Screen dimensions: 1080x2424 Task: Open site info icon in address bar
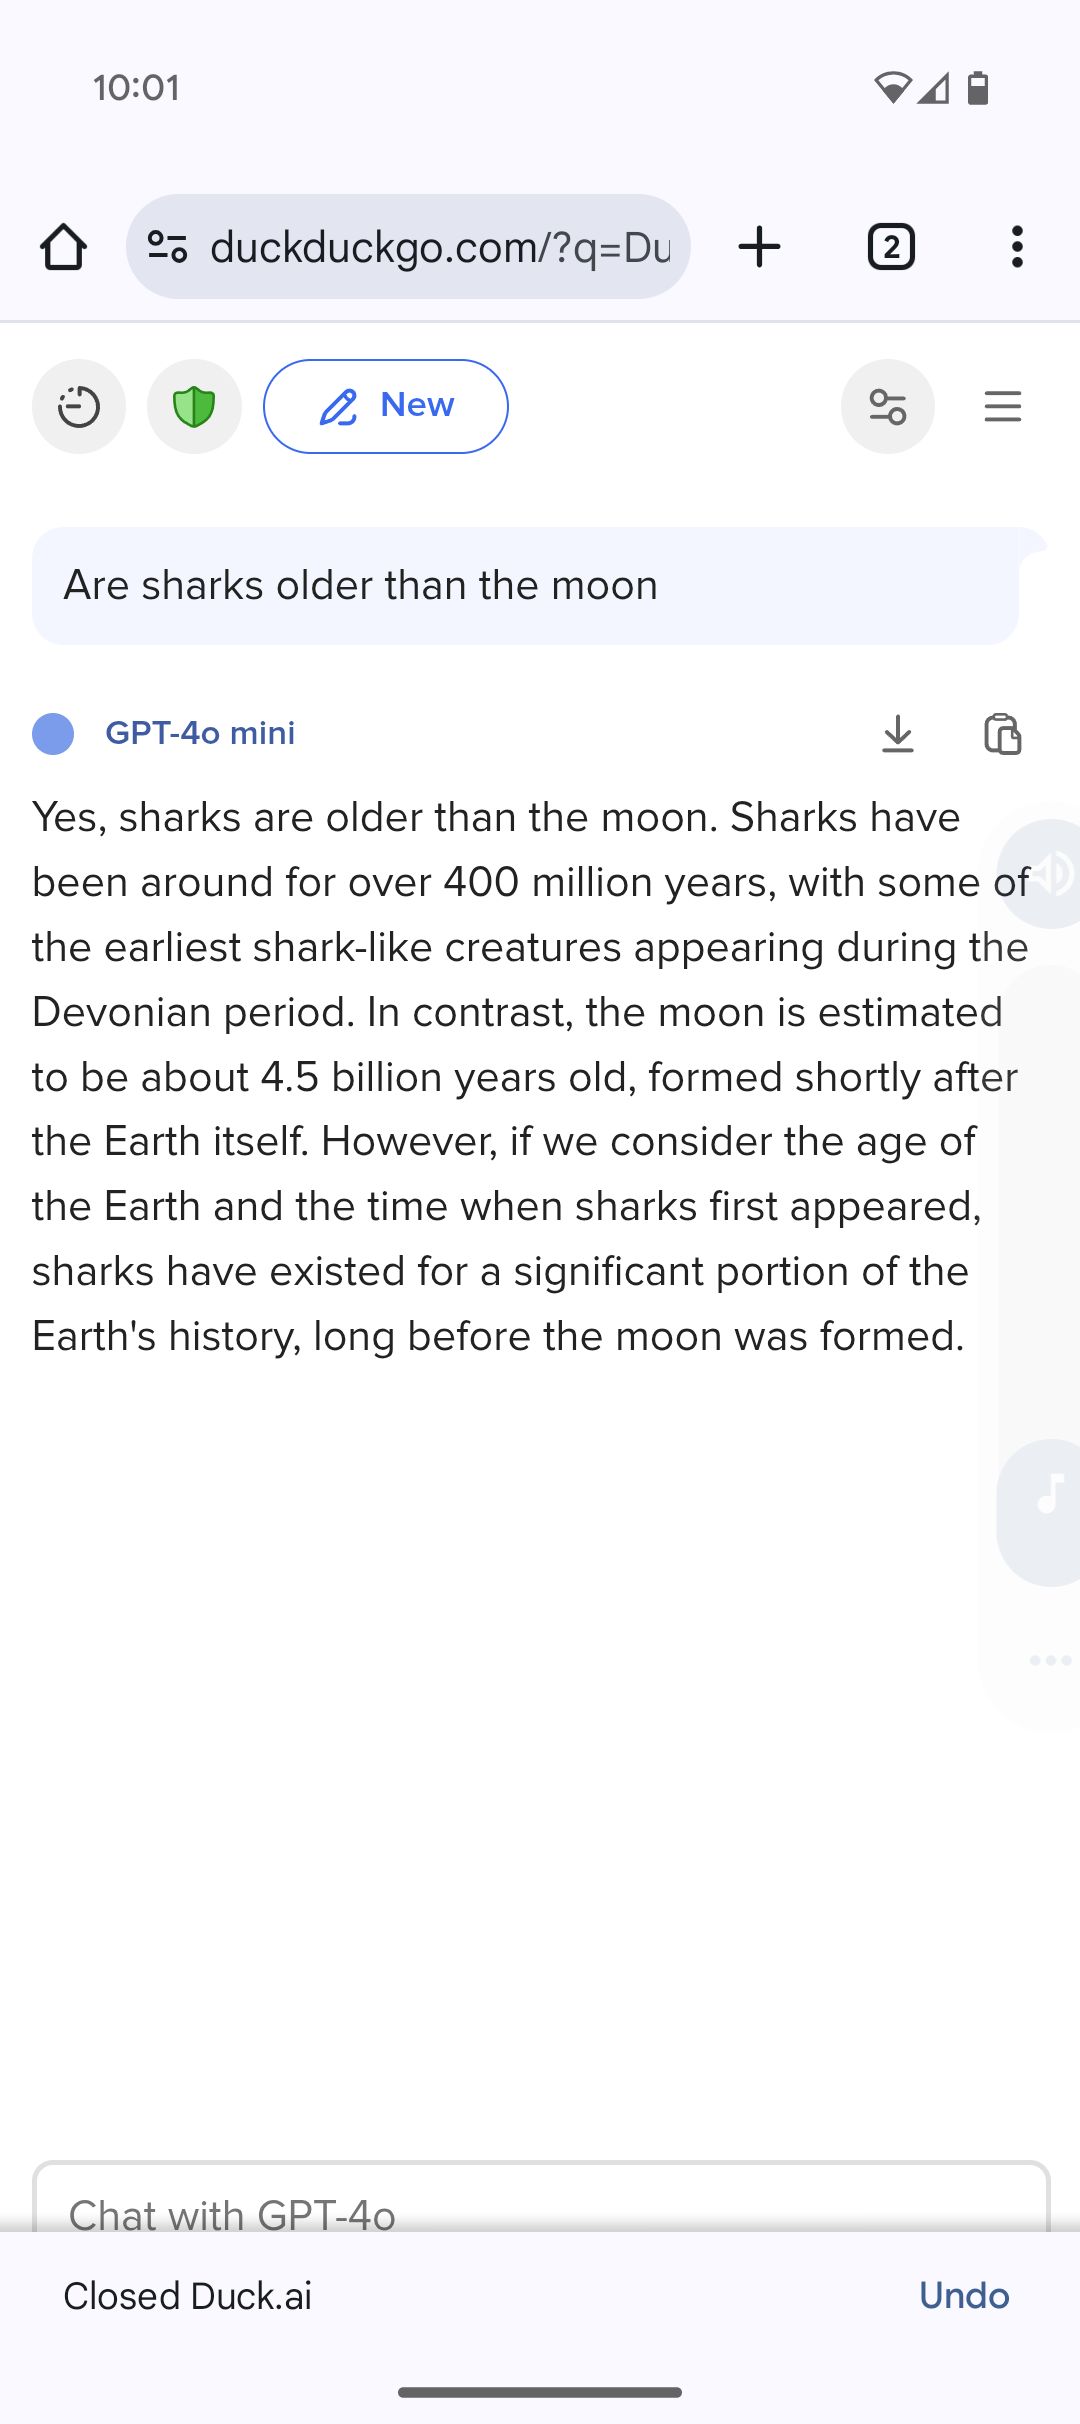pyautogui.click(x=167, y=247)
